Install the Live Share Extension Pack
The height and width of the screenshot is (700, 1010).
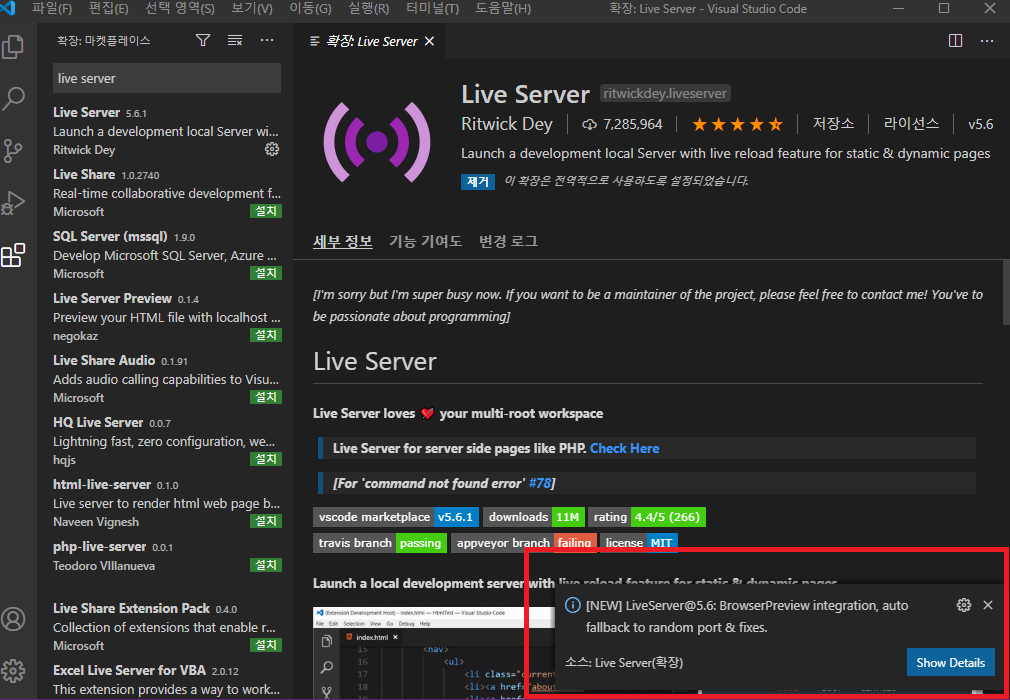tap(265, 645)
